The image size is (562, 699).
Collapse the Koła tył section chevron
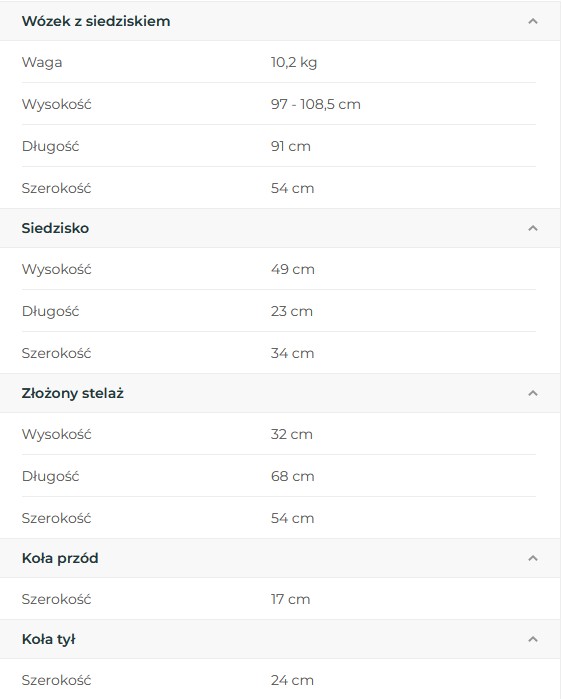(x=533, y=639)
